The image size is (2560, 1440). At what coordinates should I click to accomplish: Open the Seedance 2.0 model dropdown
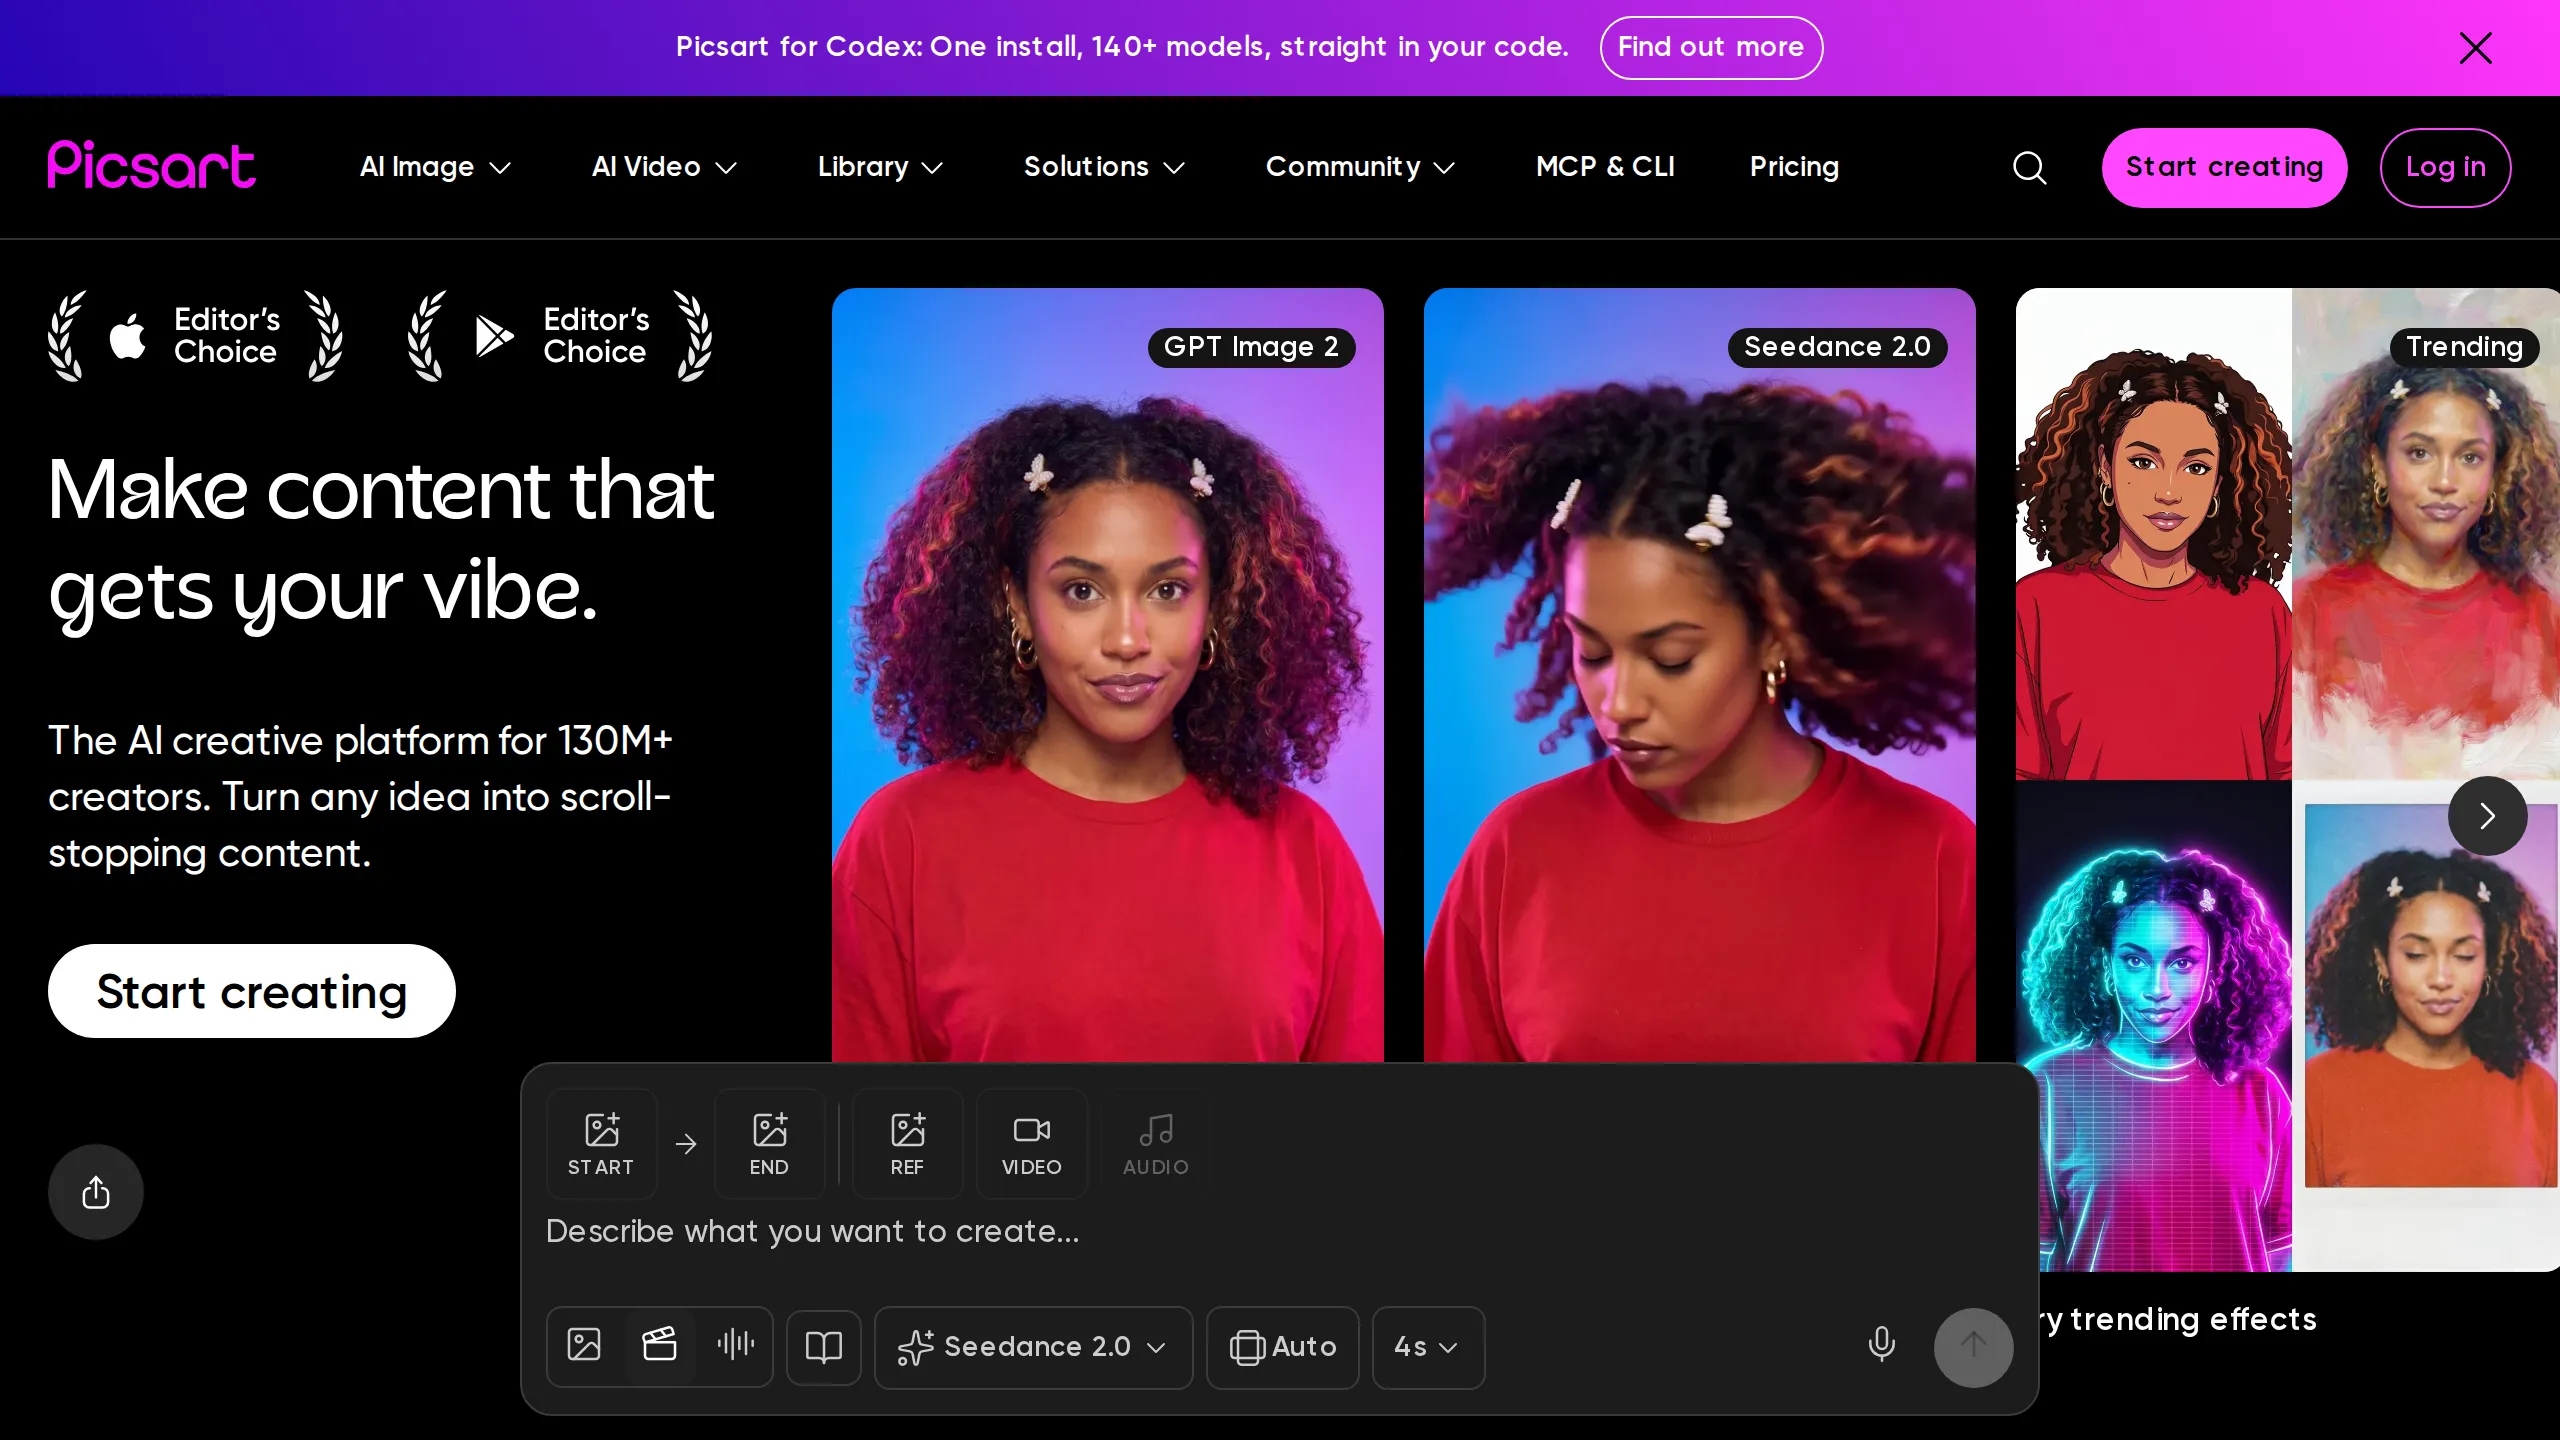click(x=1033, y=1347)
